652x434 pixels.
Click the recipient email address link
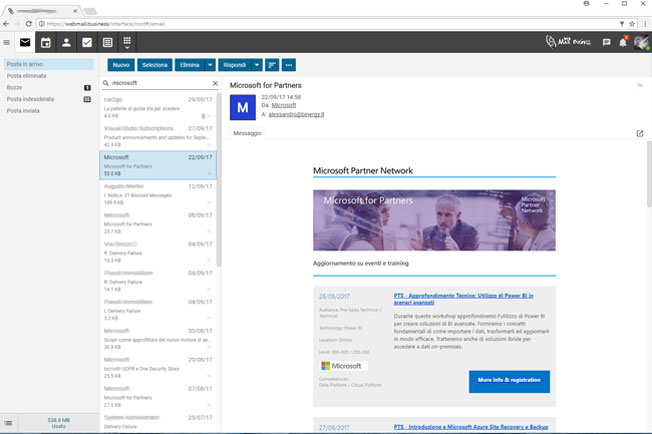(x=296, y=114)
